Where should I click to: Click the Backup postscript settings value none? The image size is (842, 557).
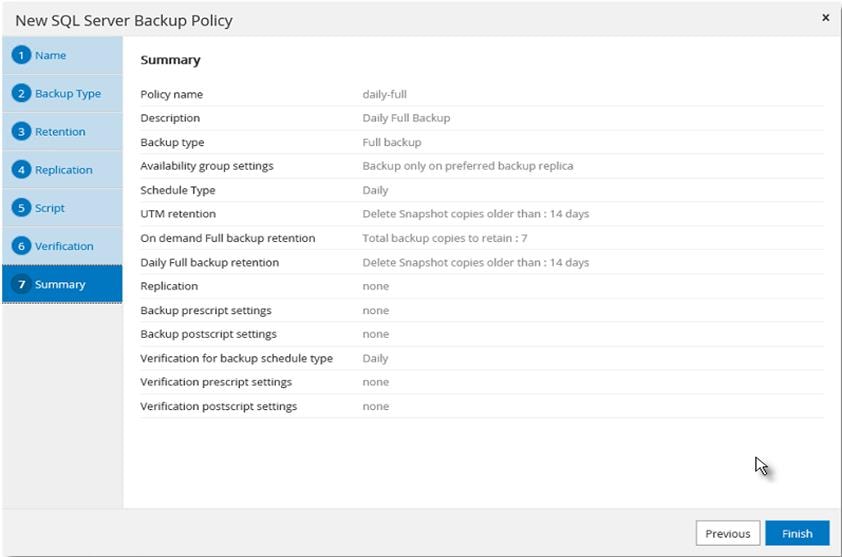coord(376,334)
